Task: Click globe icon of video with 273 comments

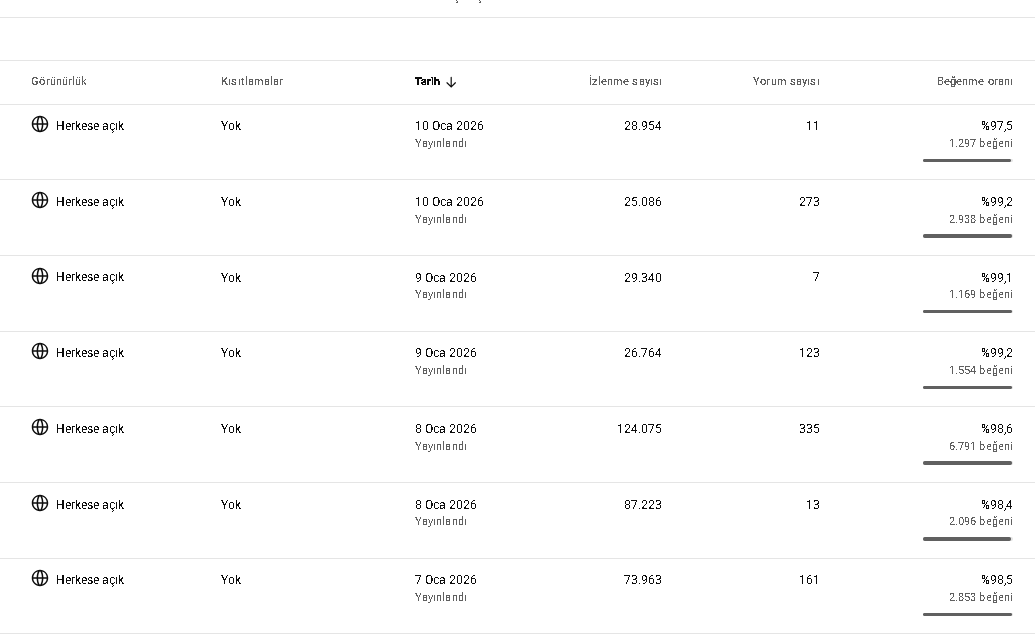Action: click(40, 200)
